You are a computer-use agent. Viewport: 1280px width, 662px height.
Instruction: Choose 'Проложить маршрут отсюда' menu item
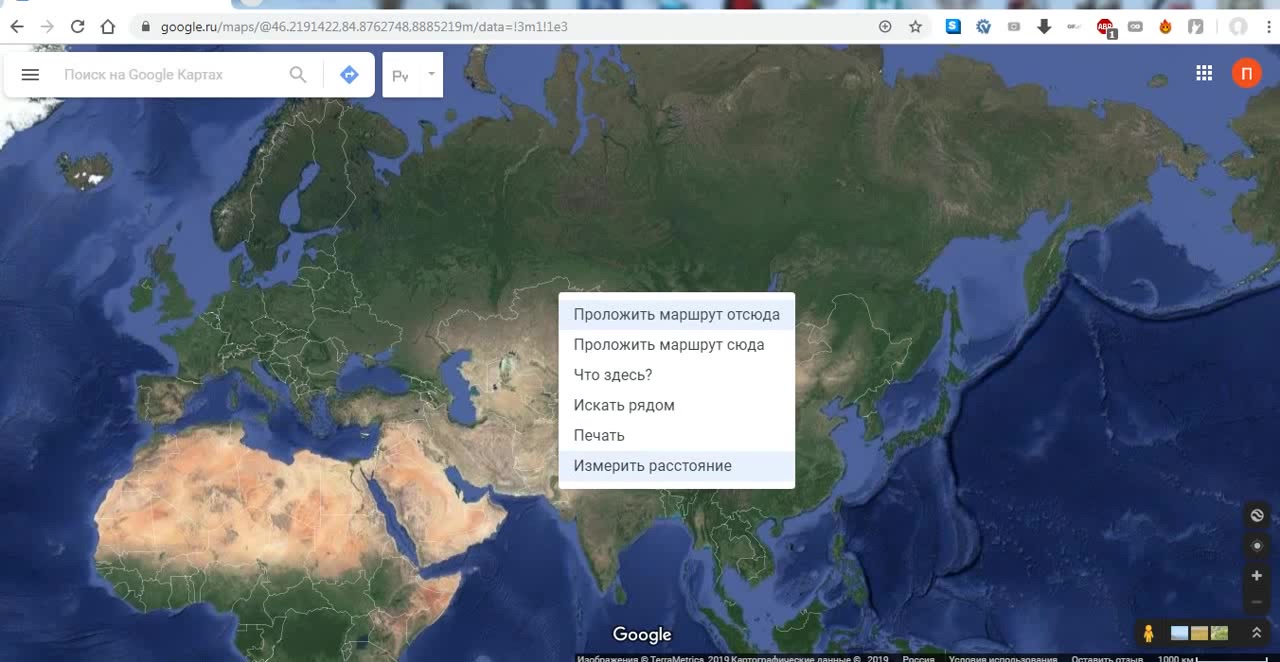point(676,314)
